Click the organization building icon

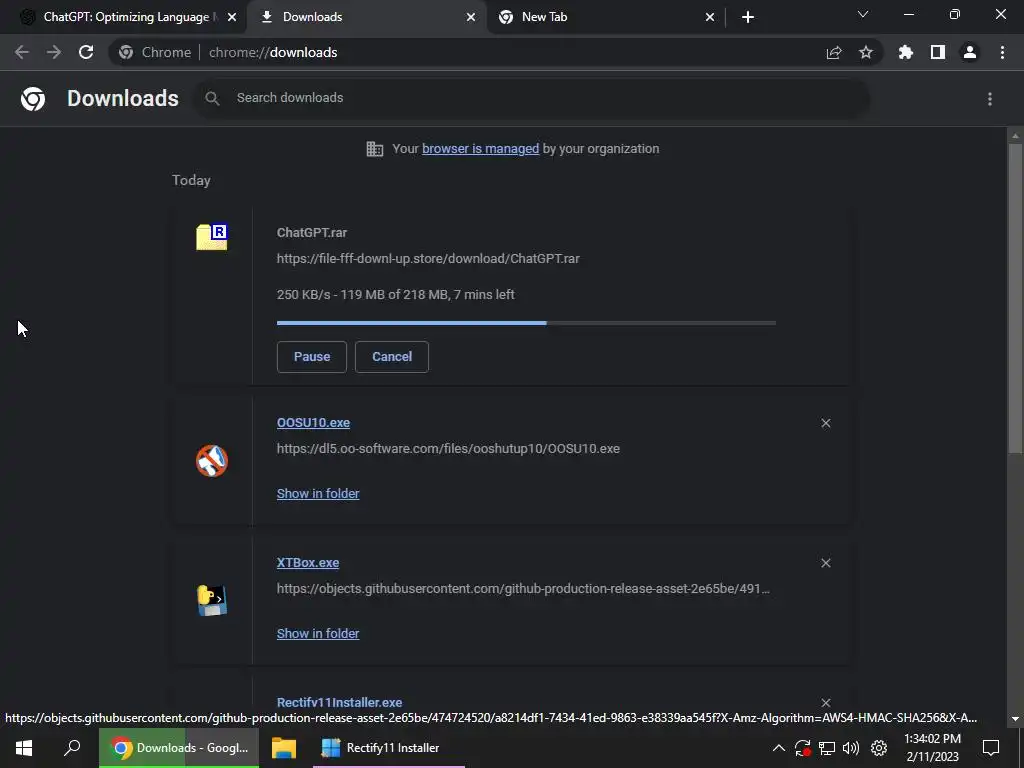click(x=375, y=149)
